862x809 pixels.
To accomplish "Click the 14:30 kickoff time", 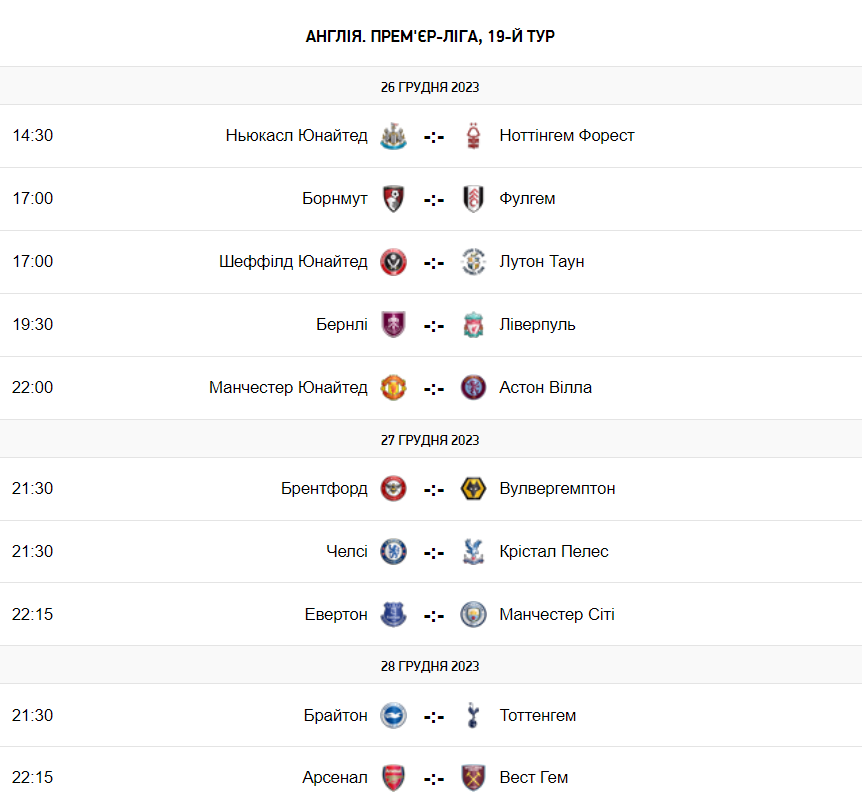I will [33, 136].
